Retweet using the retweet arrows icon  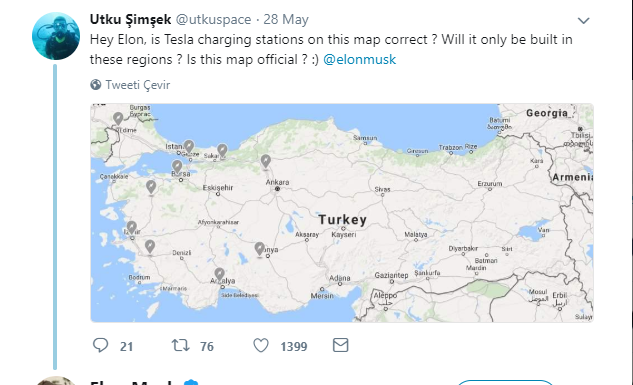[180, 345]
